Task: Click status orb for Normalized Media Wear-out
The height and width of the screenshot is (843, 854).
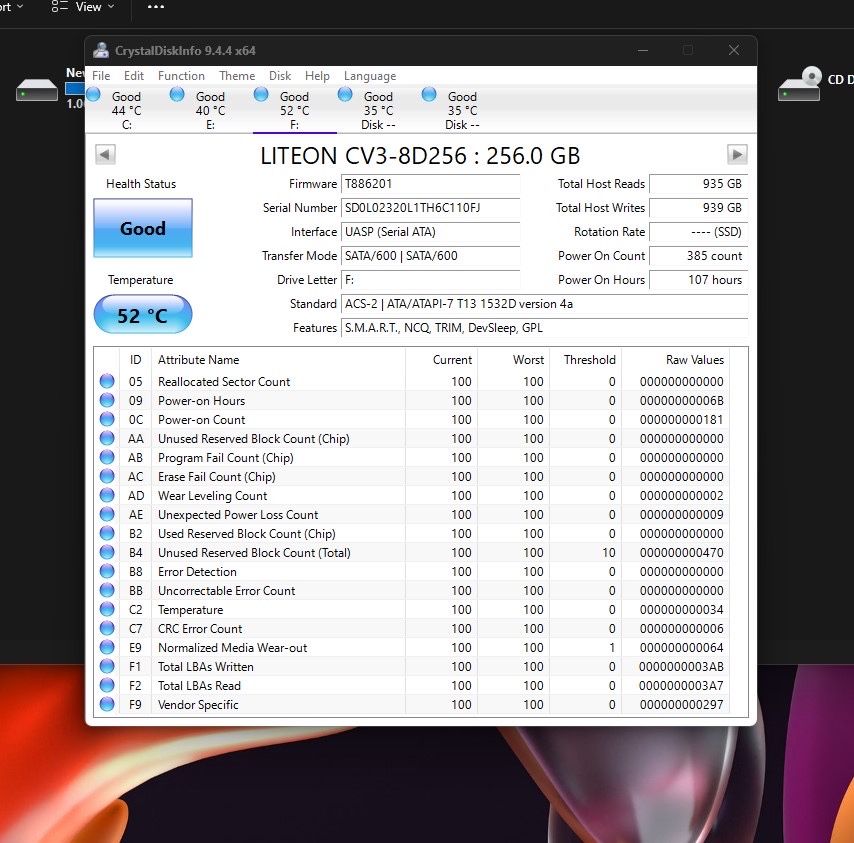Action: tap(107, 647)
